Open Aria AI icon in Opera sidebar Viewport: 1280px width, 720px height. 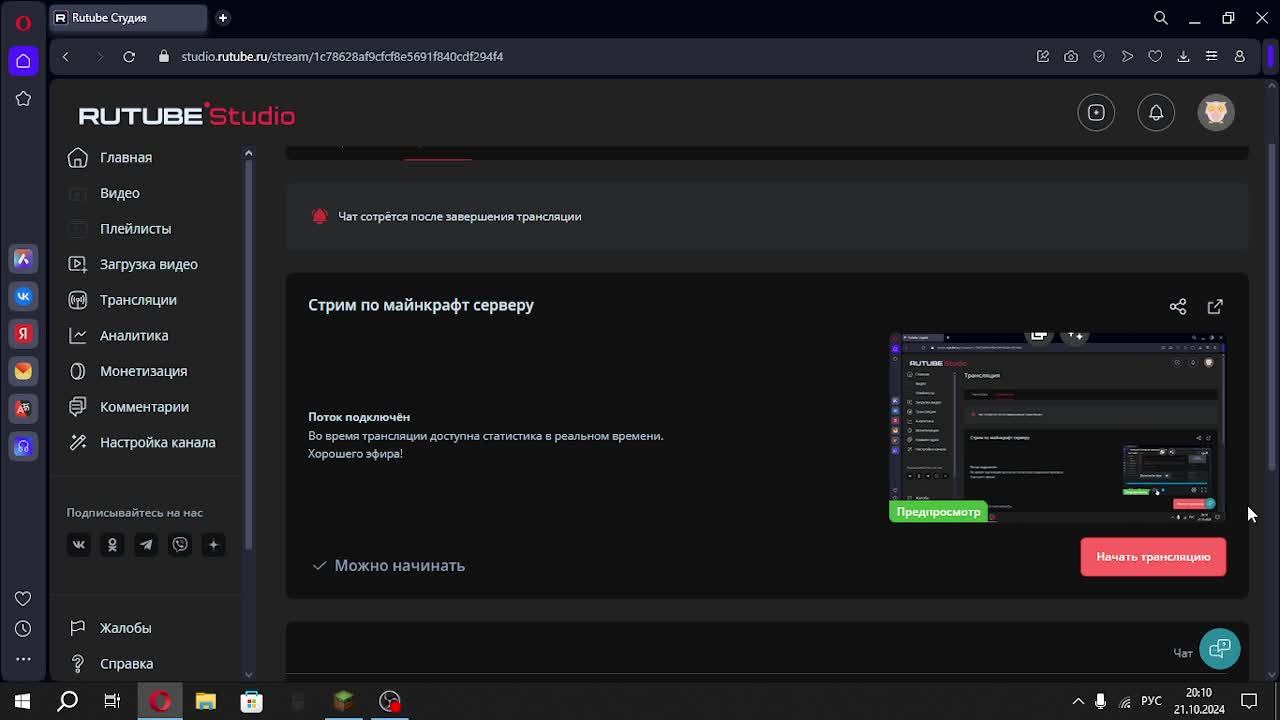click(23, 259)
